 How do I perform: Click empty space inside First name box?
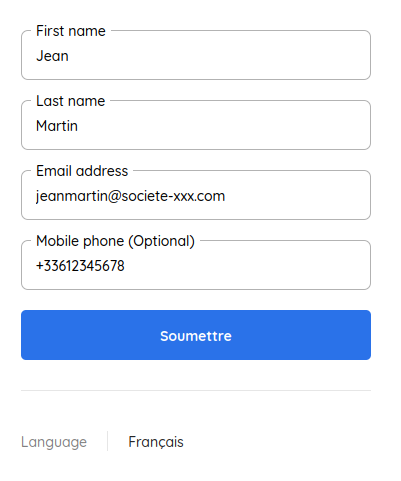coord(220,56)
